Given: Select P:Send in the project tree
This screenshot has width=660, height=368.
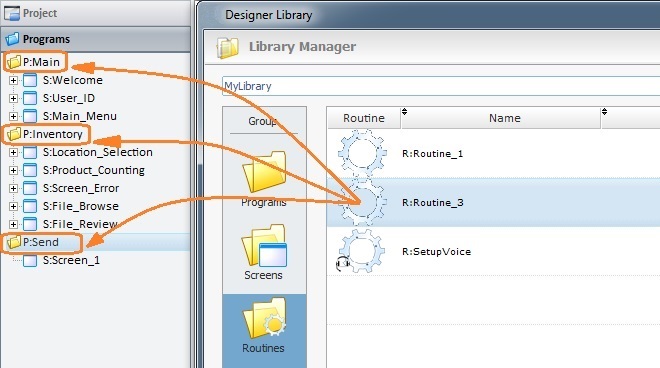Looking at the screenshot, I should coord(33,242).
